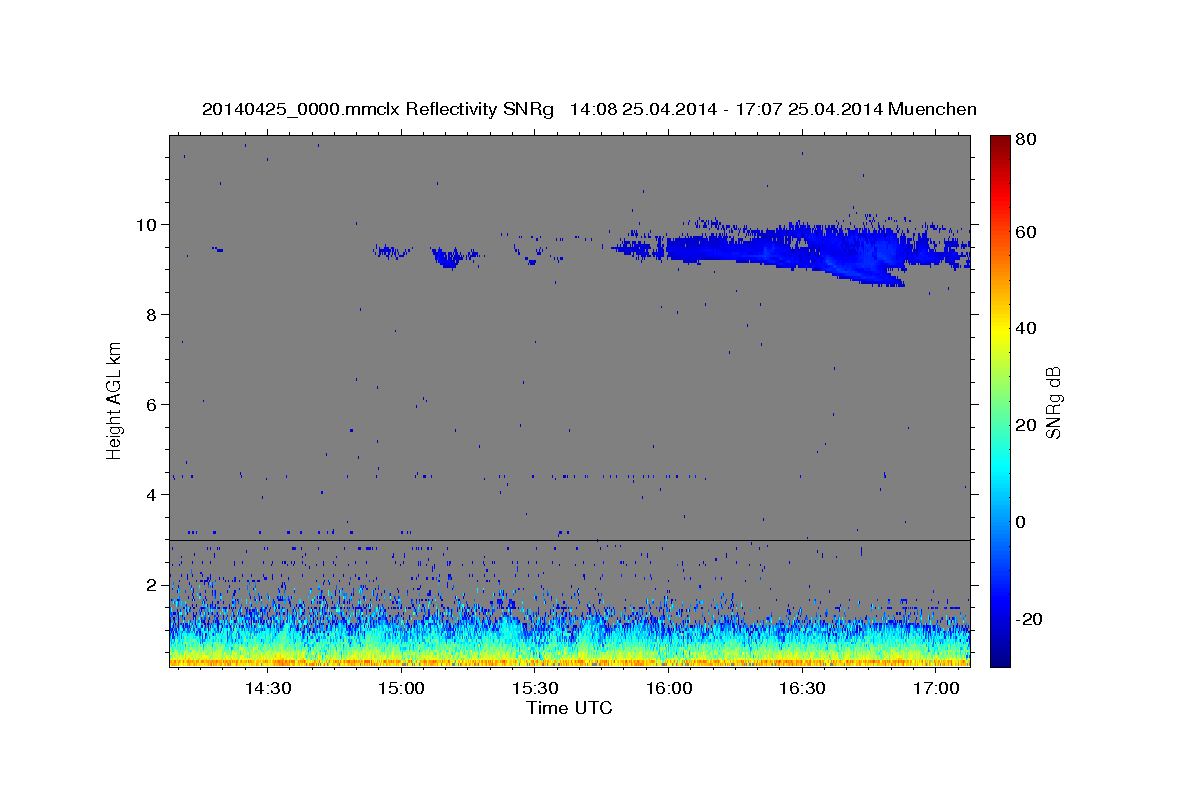Image resolution: width=1200 pixels, height=800 pixels.
Task: Click the 15:30 time tick label
Action: (535, 689)
